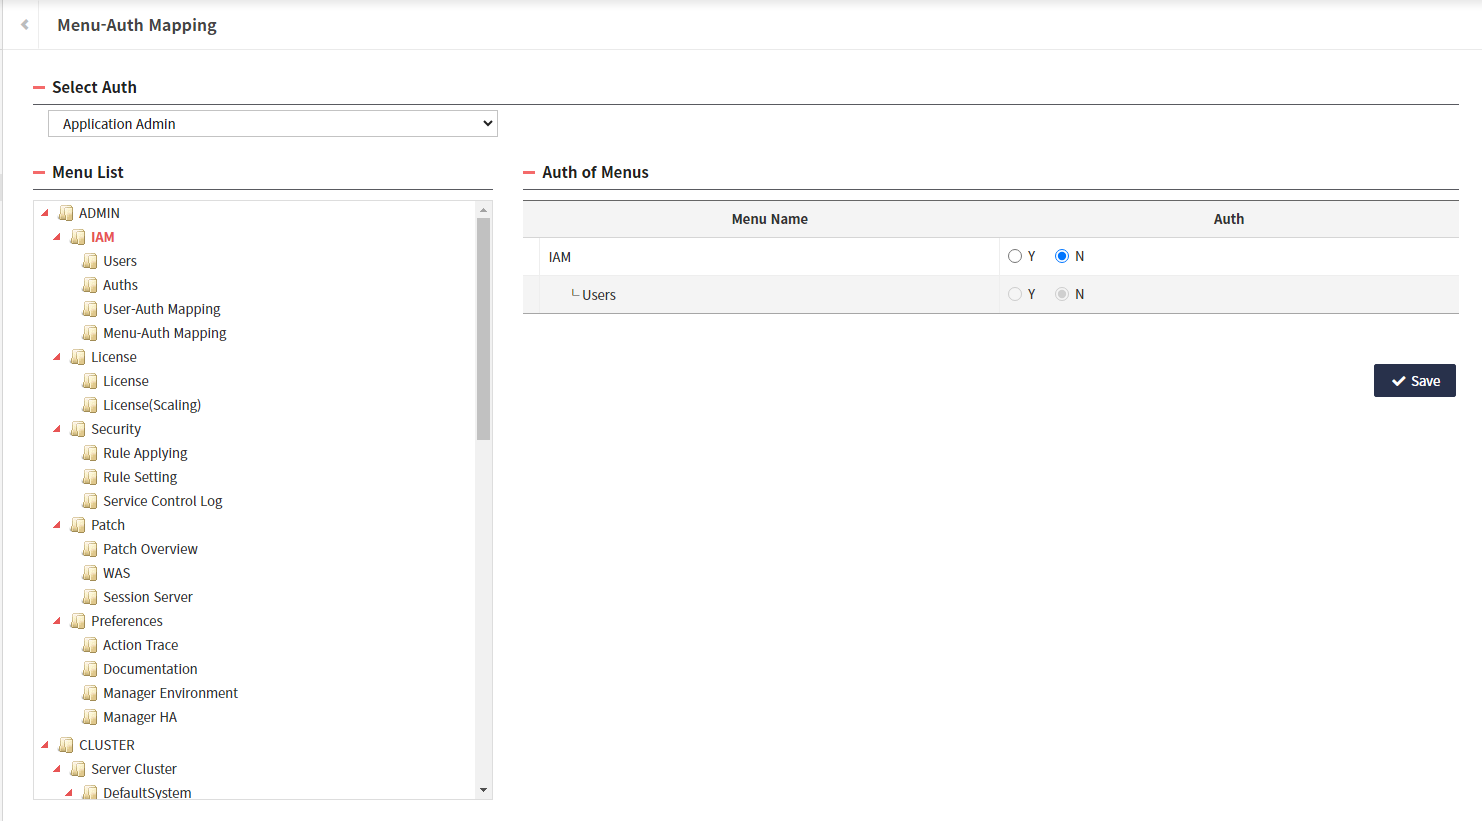Viewport: 1482px width, 821px height.
Task: Click the folder icon next to Security
Action: [x=78, y=428]
